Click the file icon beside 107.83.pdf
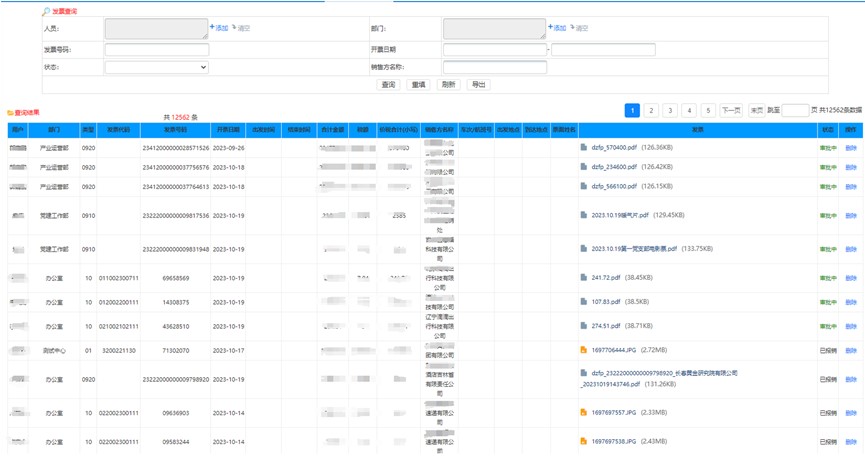This screenshot has height=458, width=865. (584, 302)
